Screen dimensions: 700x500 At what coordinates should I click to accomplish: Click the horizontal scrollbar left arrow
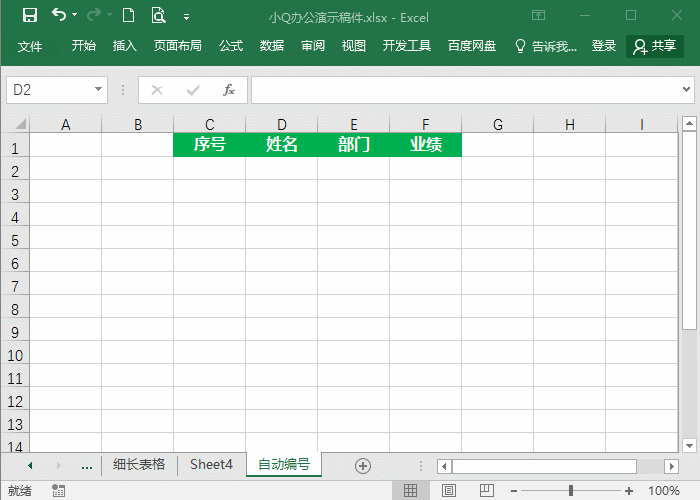(x=444, y=467)
